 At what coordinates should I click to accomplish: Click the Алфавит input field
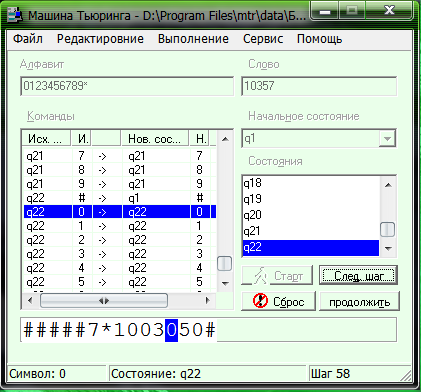click(x=127, y=86)
